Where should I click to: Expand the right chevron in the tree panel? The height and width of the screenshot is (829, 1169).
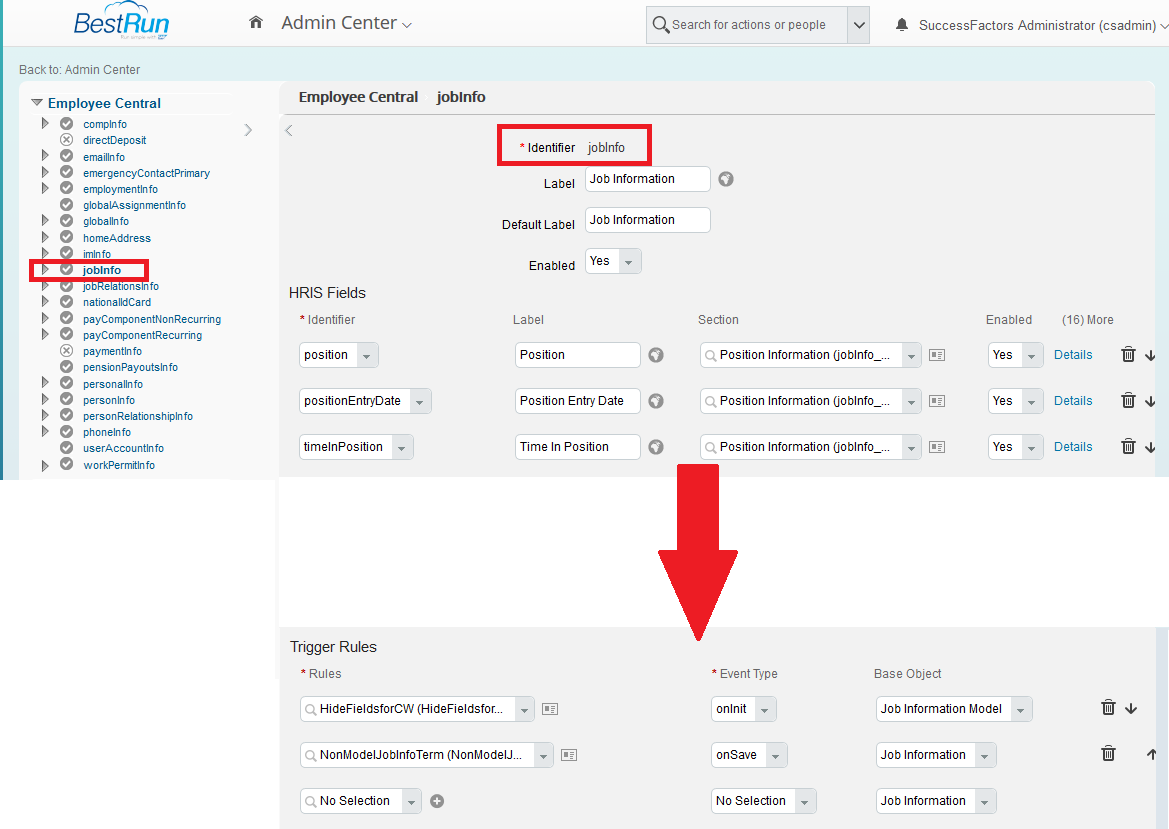pyautogui.click(x=248, y=130)
